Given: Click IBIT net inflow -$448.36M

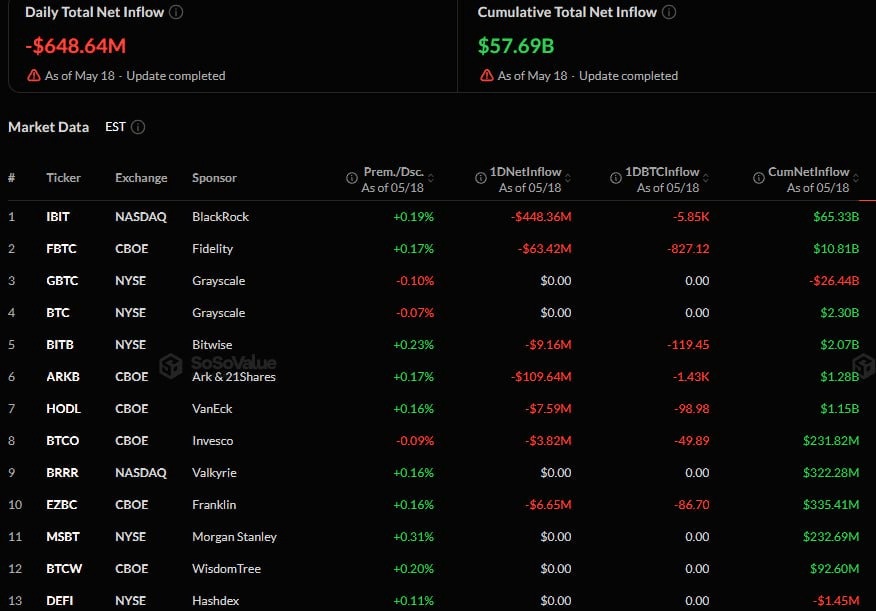Looking at the screenshot, I should [541, 217].
